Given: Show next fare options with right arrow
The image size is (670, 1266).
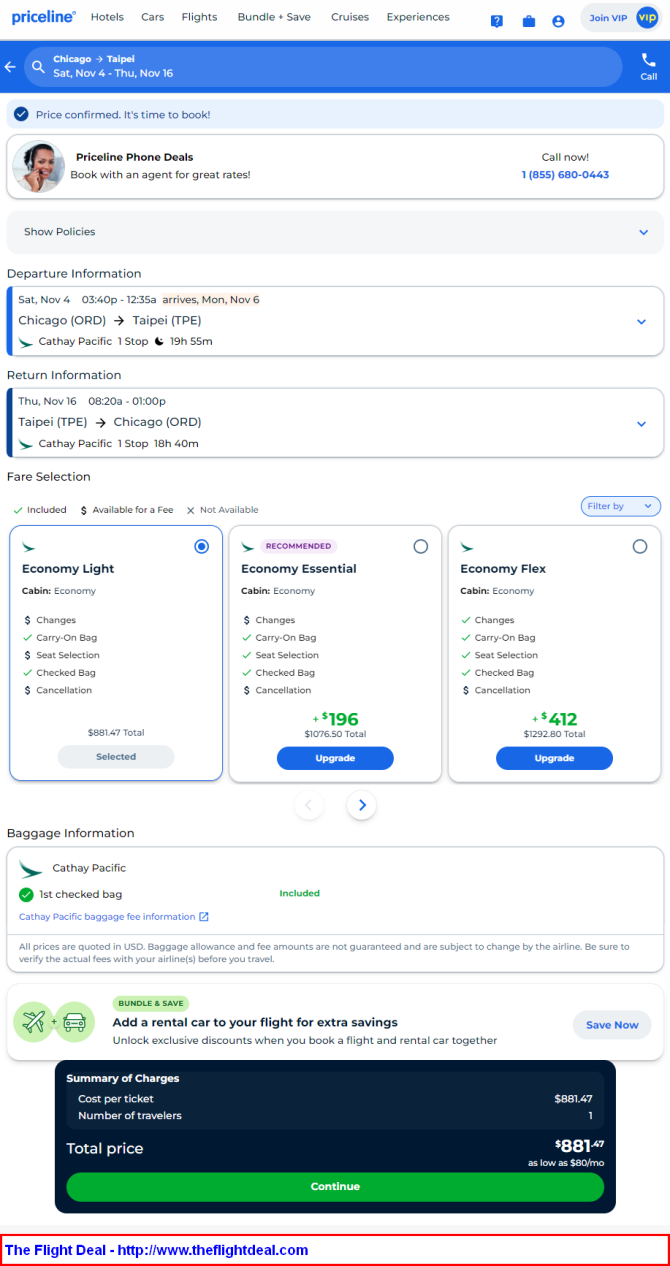Looking at the screenshot, I should (x=362, y=805).
